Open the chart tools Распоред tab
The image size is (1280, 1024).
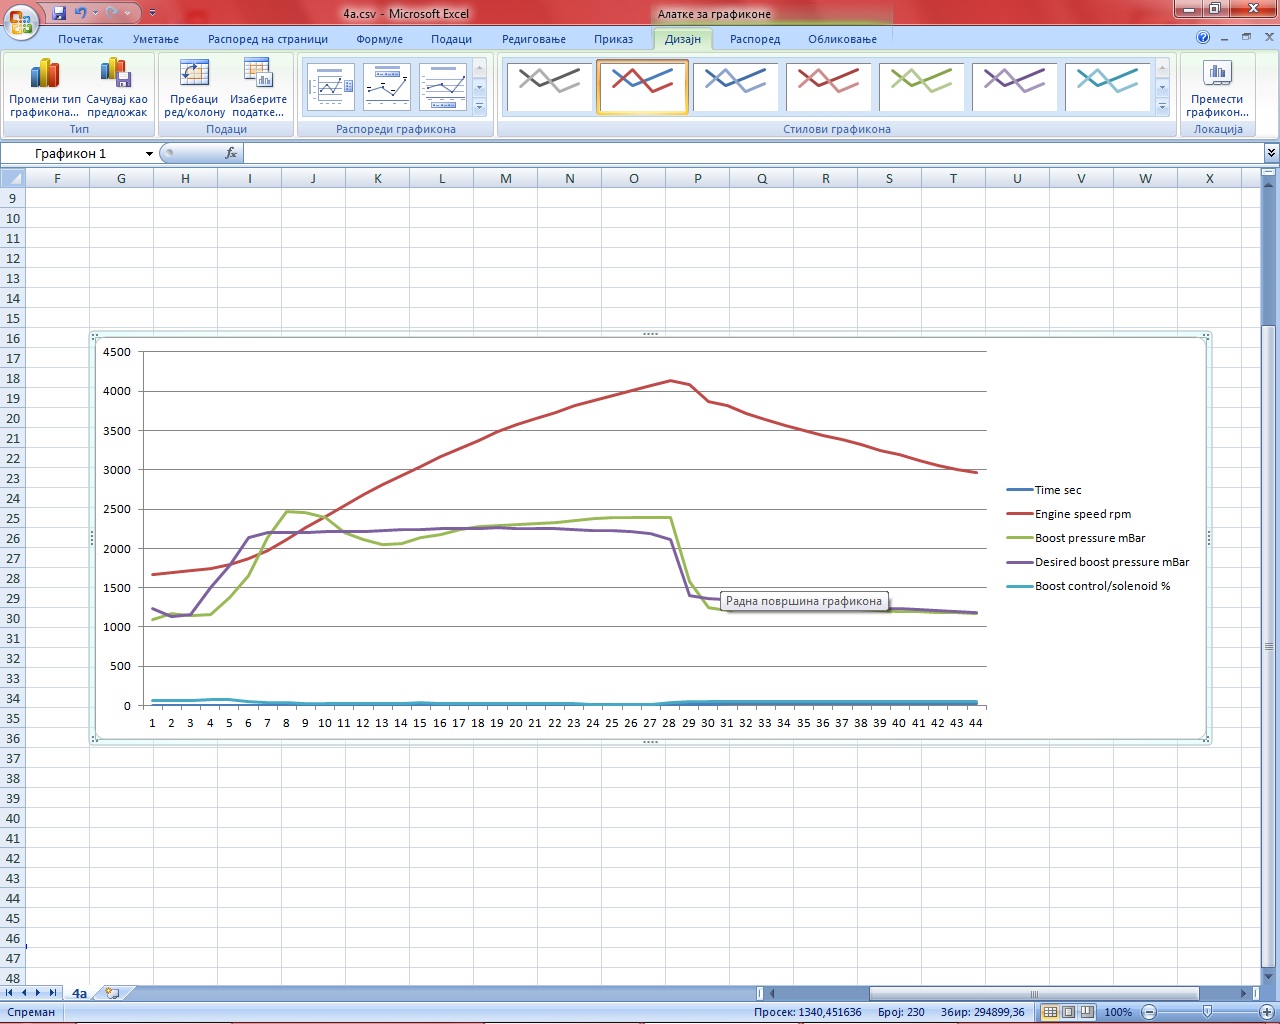[x=755, y=39]
